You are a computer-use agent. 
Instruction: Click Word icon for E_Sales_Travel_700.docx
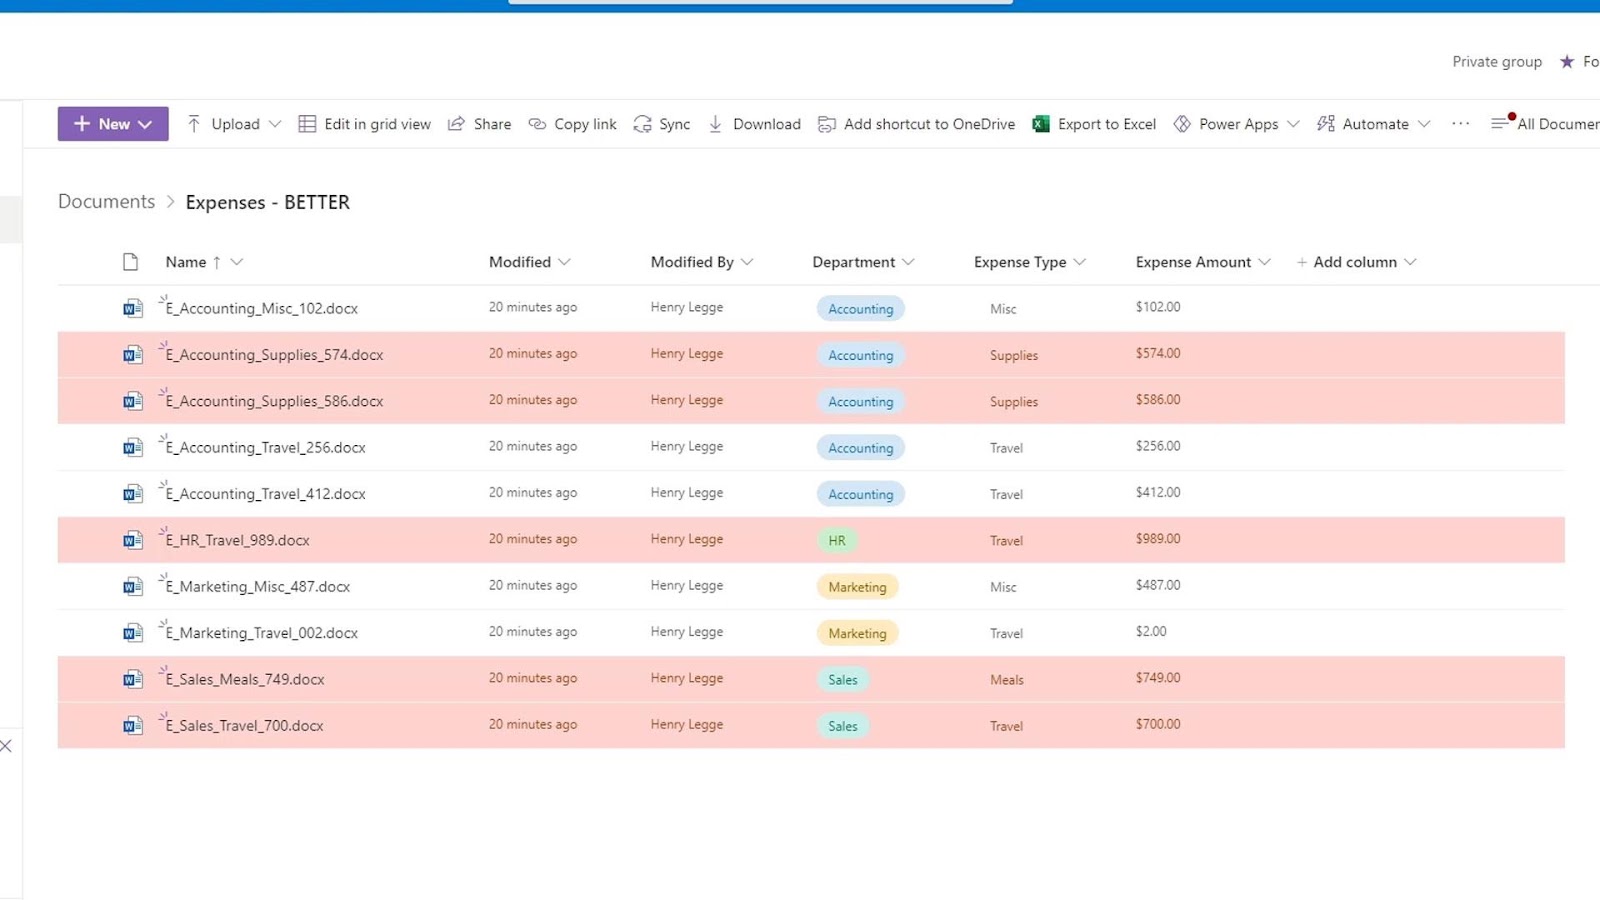(x=132, y=726)
